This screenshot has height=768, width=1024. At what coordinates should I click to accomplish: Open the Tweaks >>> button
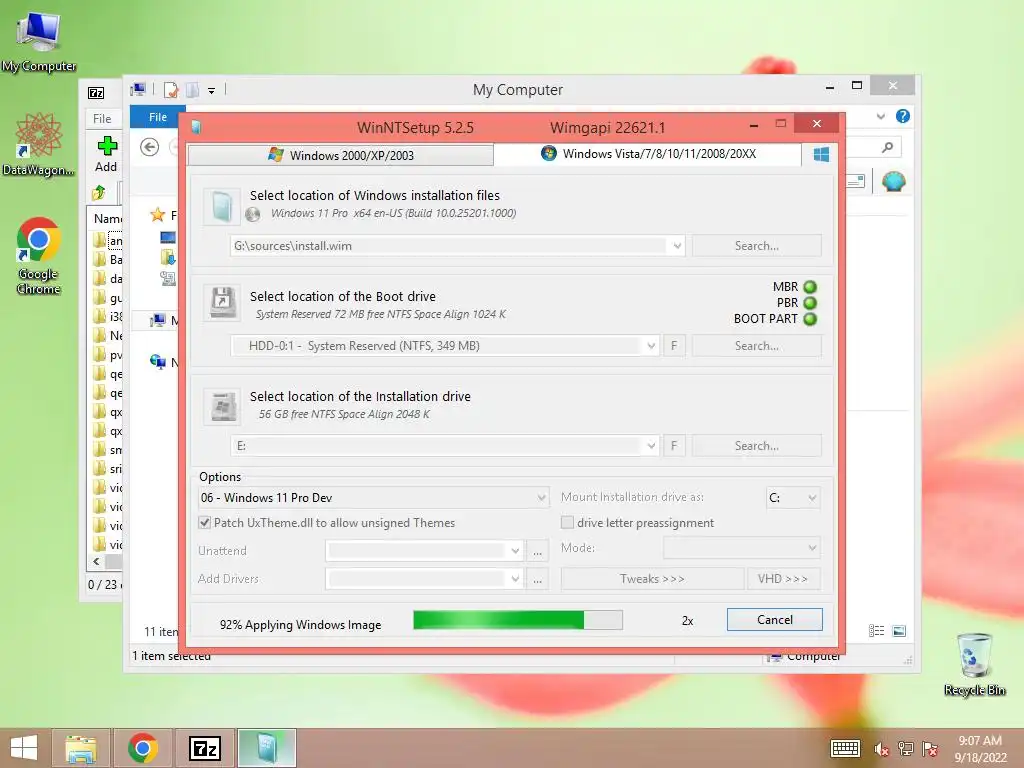(652, 579)
